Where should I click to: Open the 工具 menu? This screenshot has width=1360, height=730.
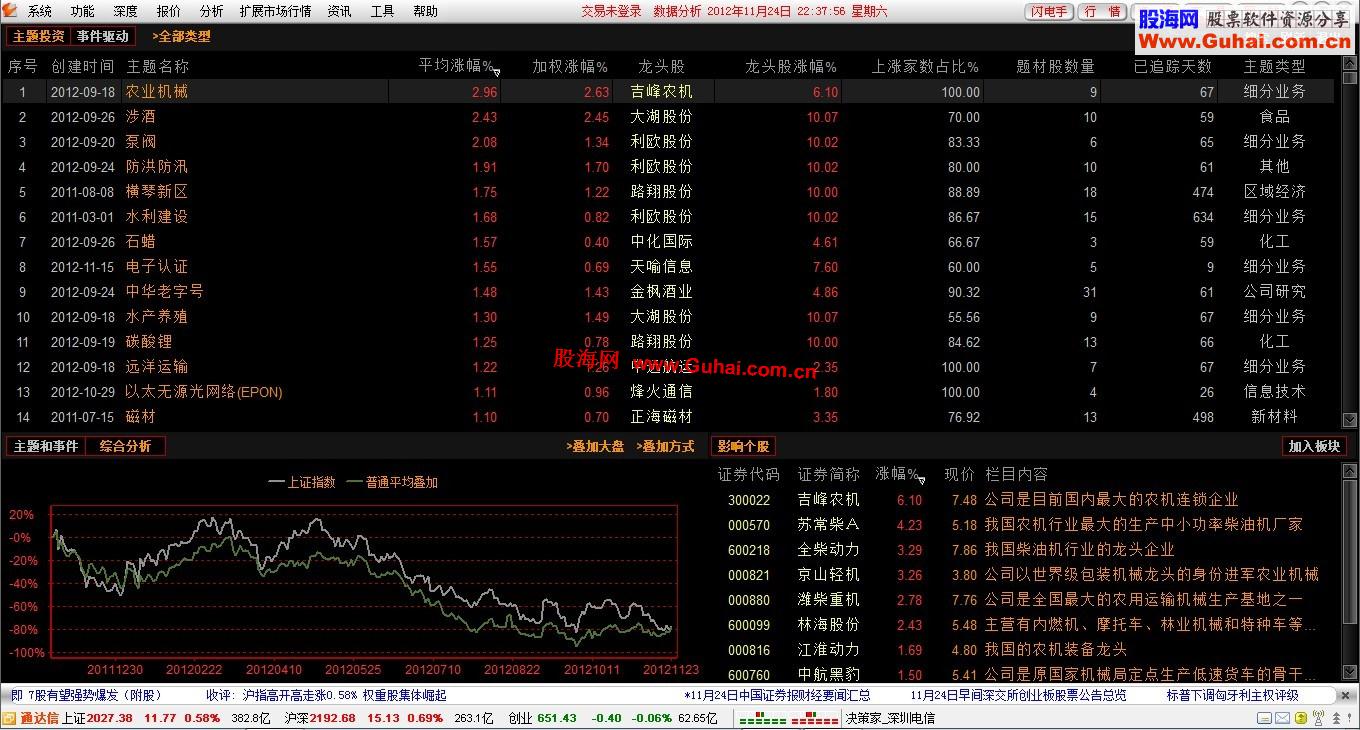pyautogui.click(x=382, y=11)
